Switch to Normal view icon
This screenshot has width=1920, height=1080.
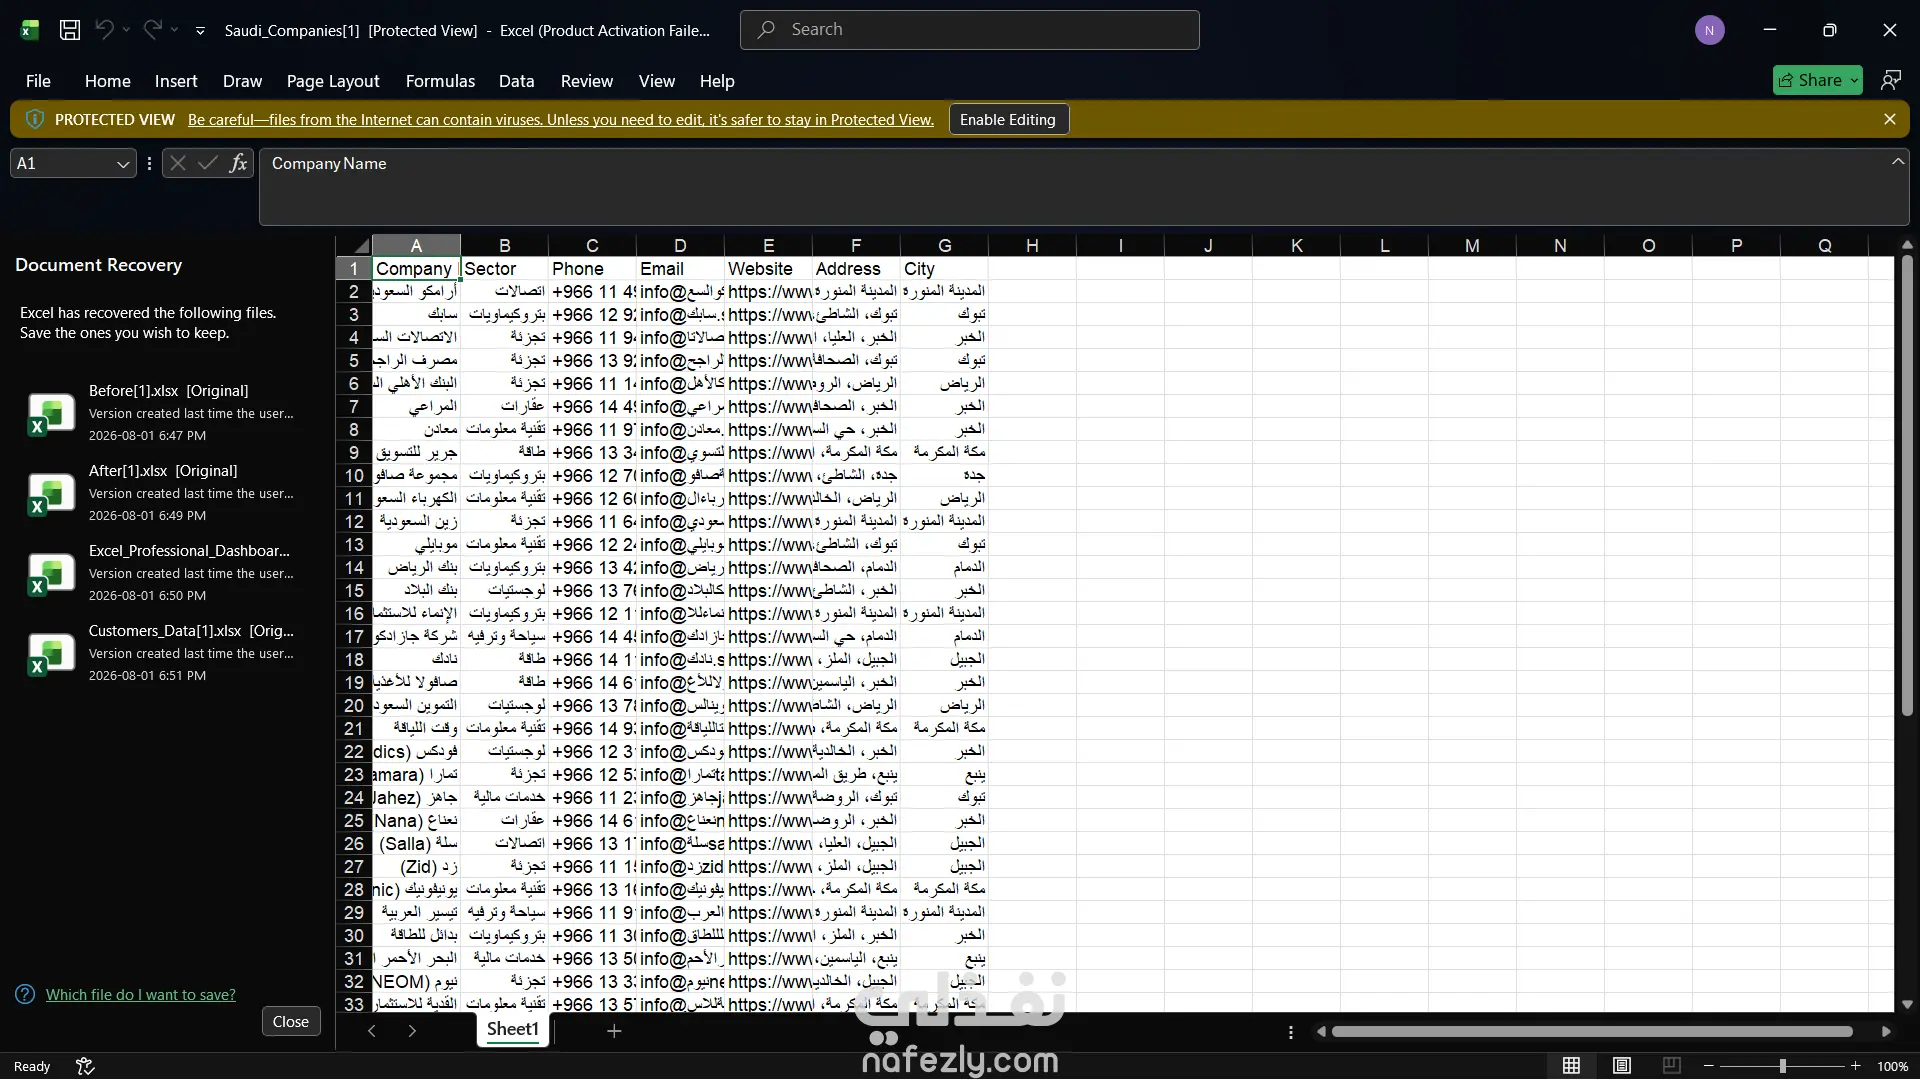point(1572,1066)
